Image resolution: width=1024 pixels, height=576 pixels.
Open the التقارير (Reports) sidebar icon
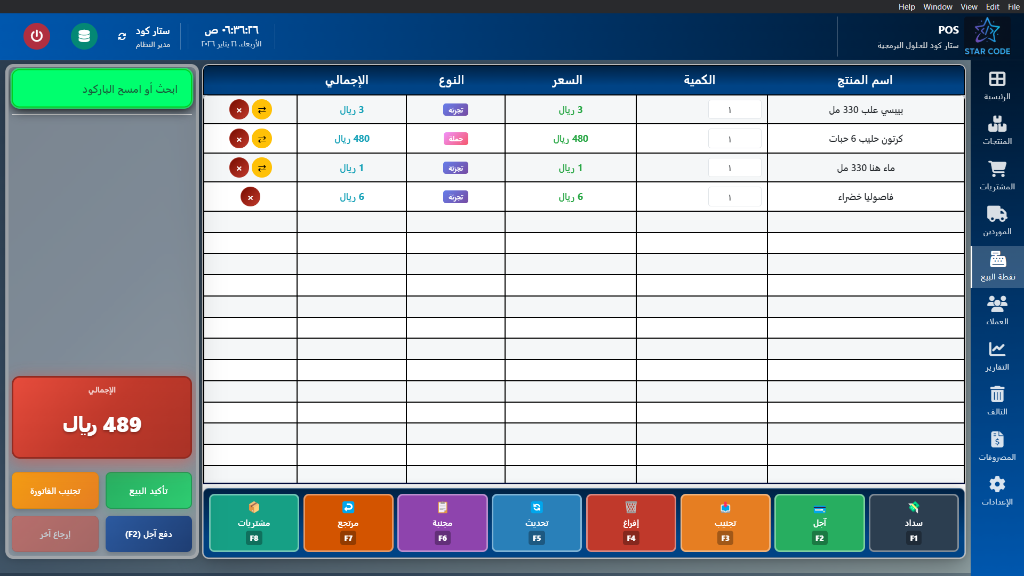click(x=997, y=348)
